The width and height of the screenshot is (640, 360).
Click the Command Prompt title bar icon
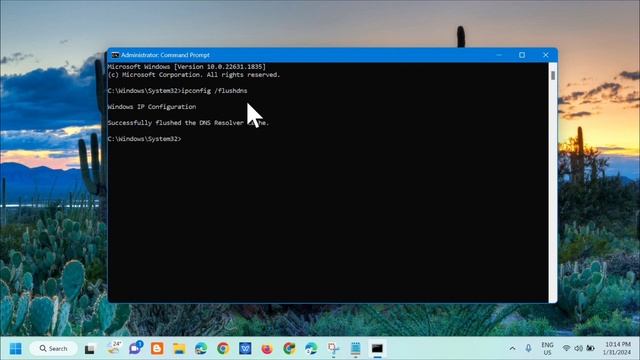pyautogui.click(x=116, y=55)
